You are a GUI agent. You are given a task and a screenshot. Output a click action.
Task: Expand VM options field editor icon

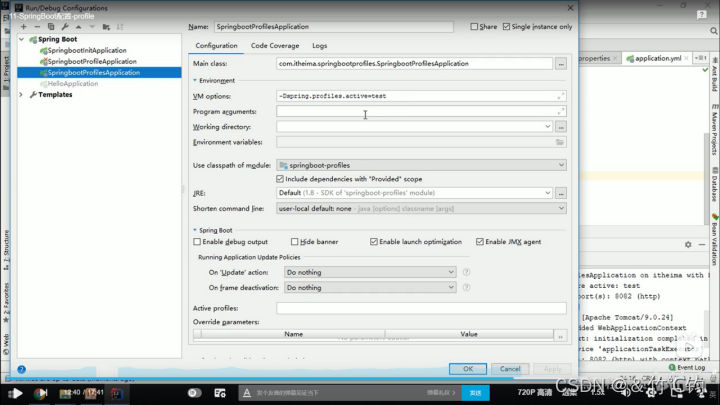pos(561,96)
